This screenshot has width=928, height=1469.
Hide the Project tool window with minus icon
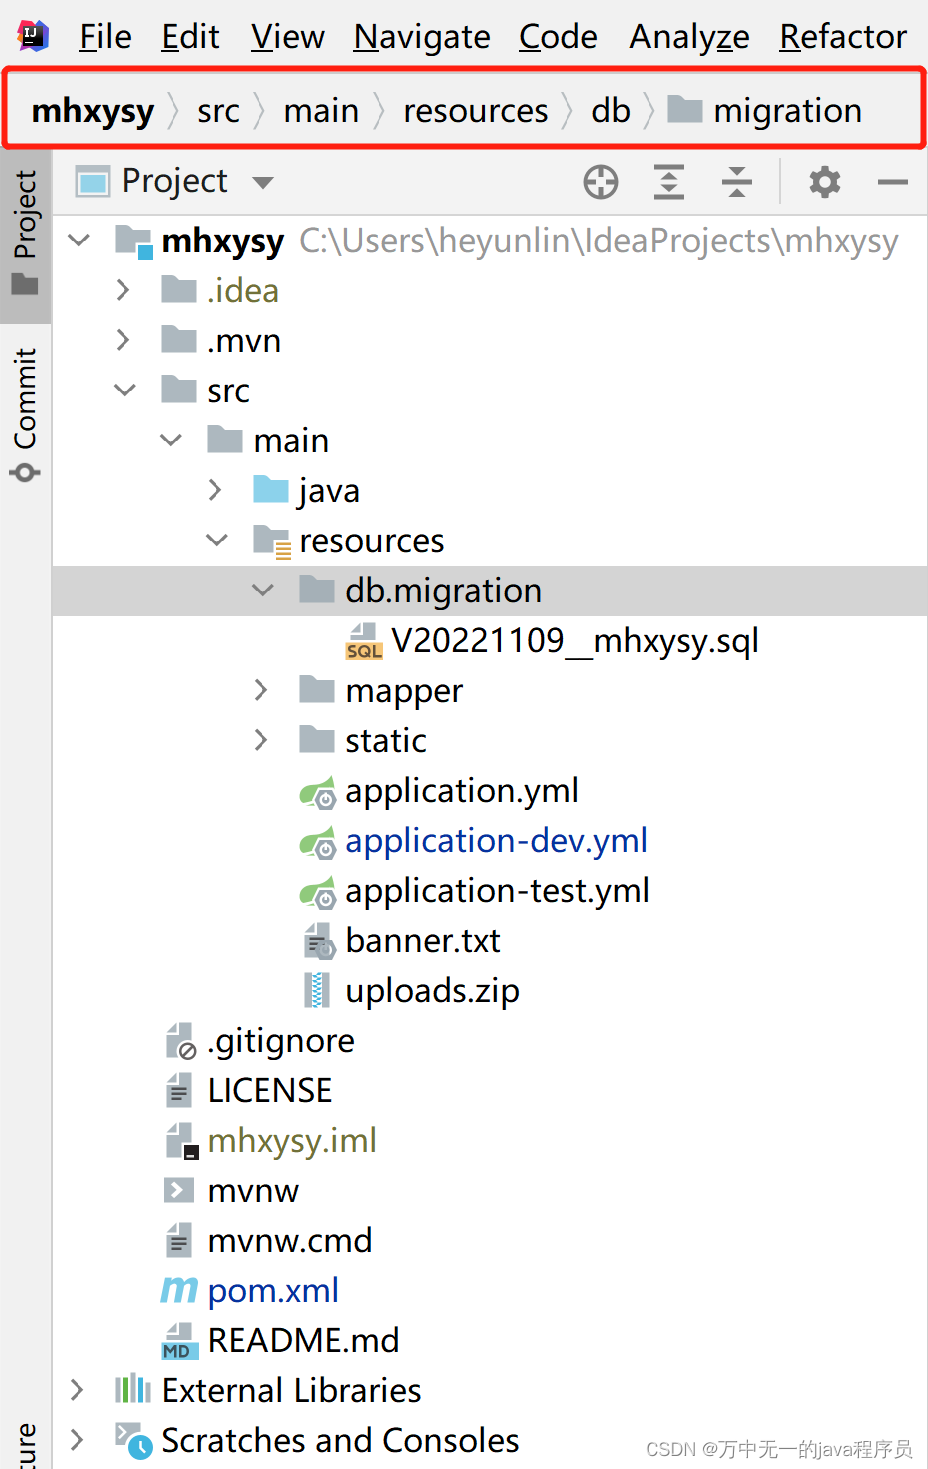pyautogui.click(x=893, y=181)
